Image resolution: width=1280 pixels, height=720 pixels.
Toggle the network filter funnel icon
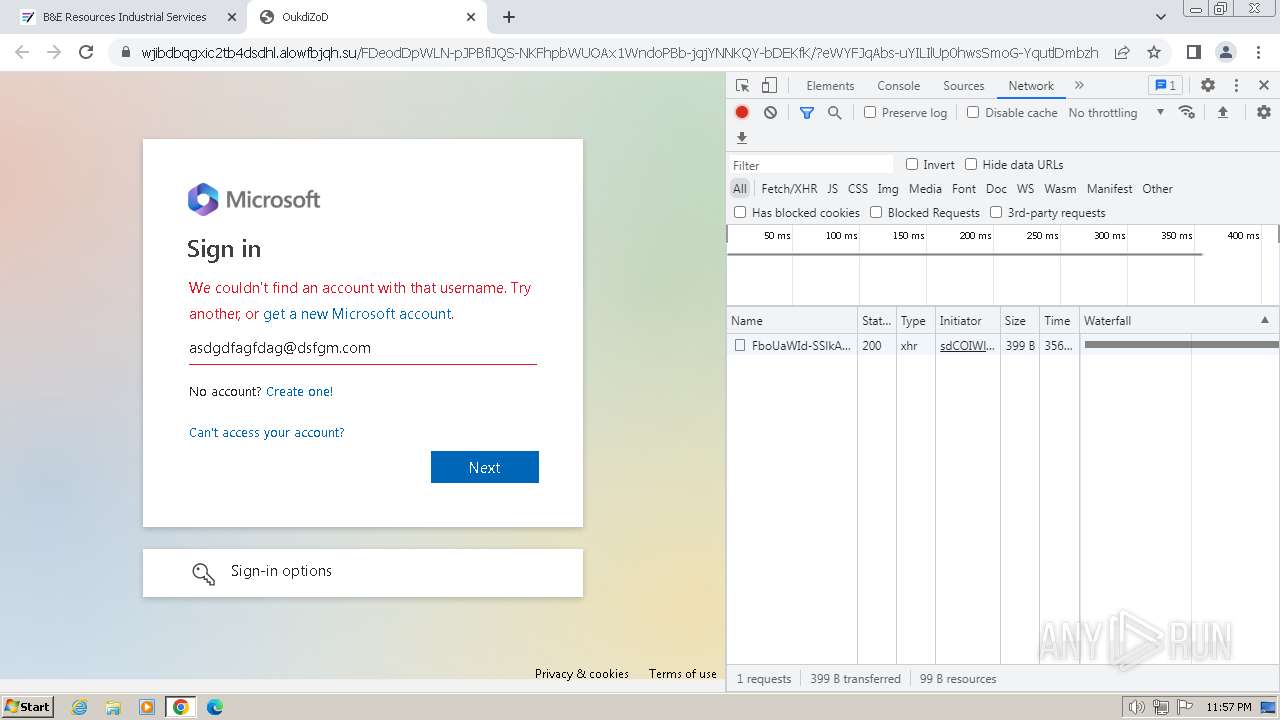[807, 113]
